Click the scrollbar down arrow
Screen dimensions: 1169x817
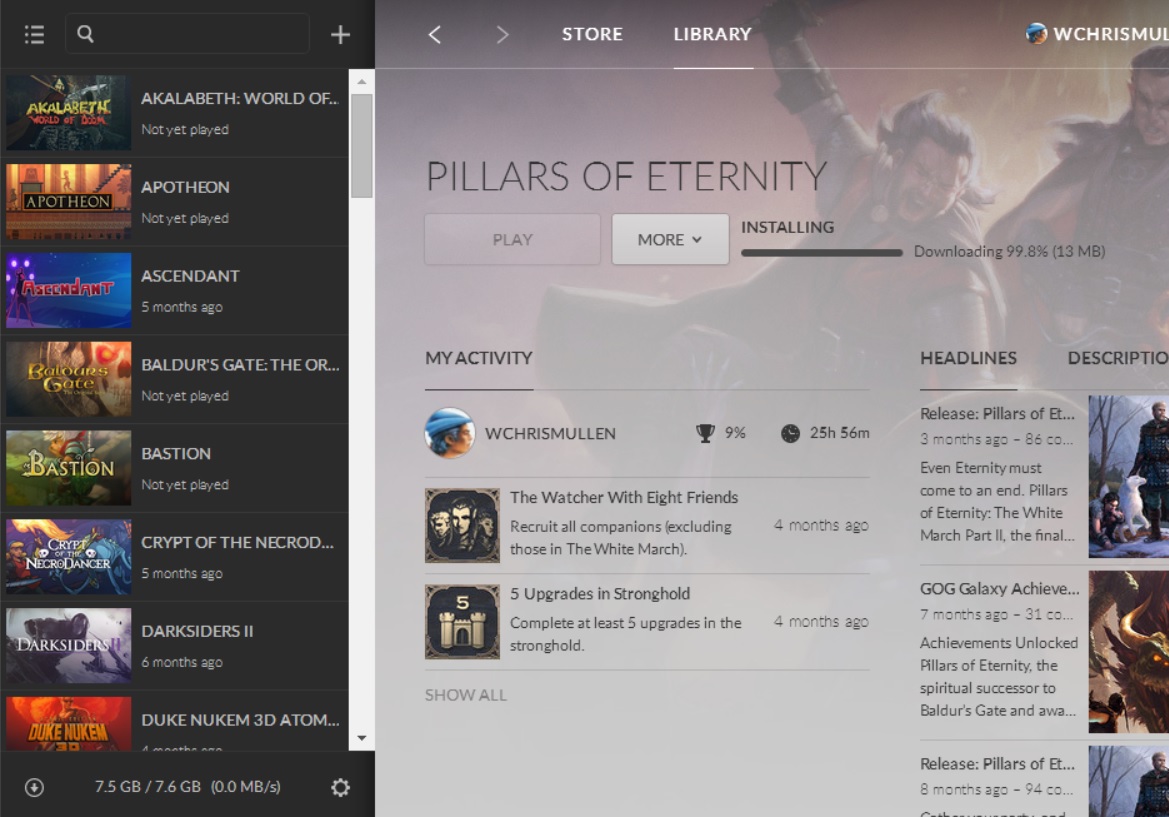coord(362,738)
